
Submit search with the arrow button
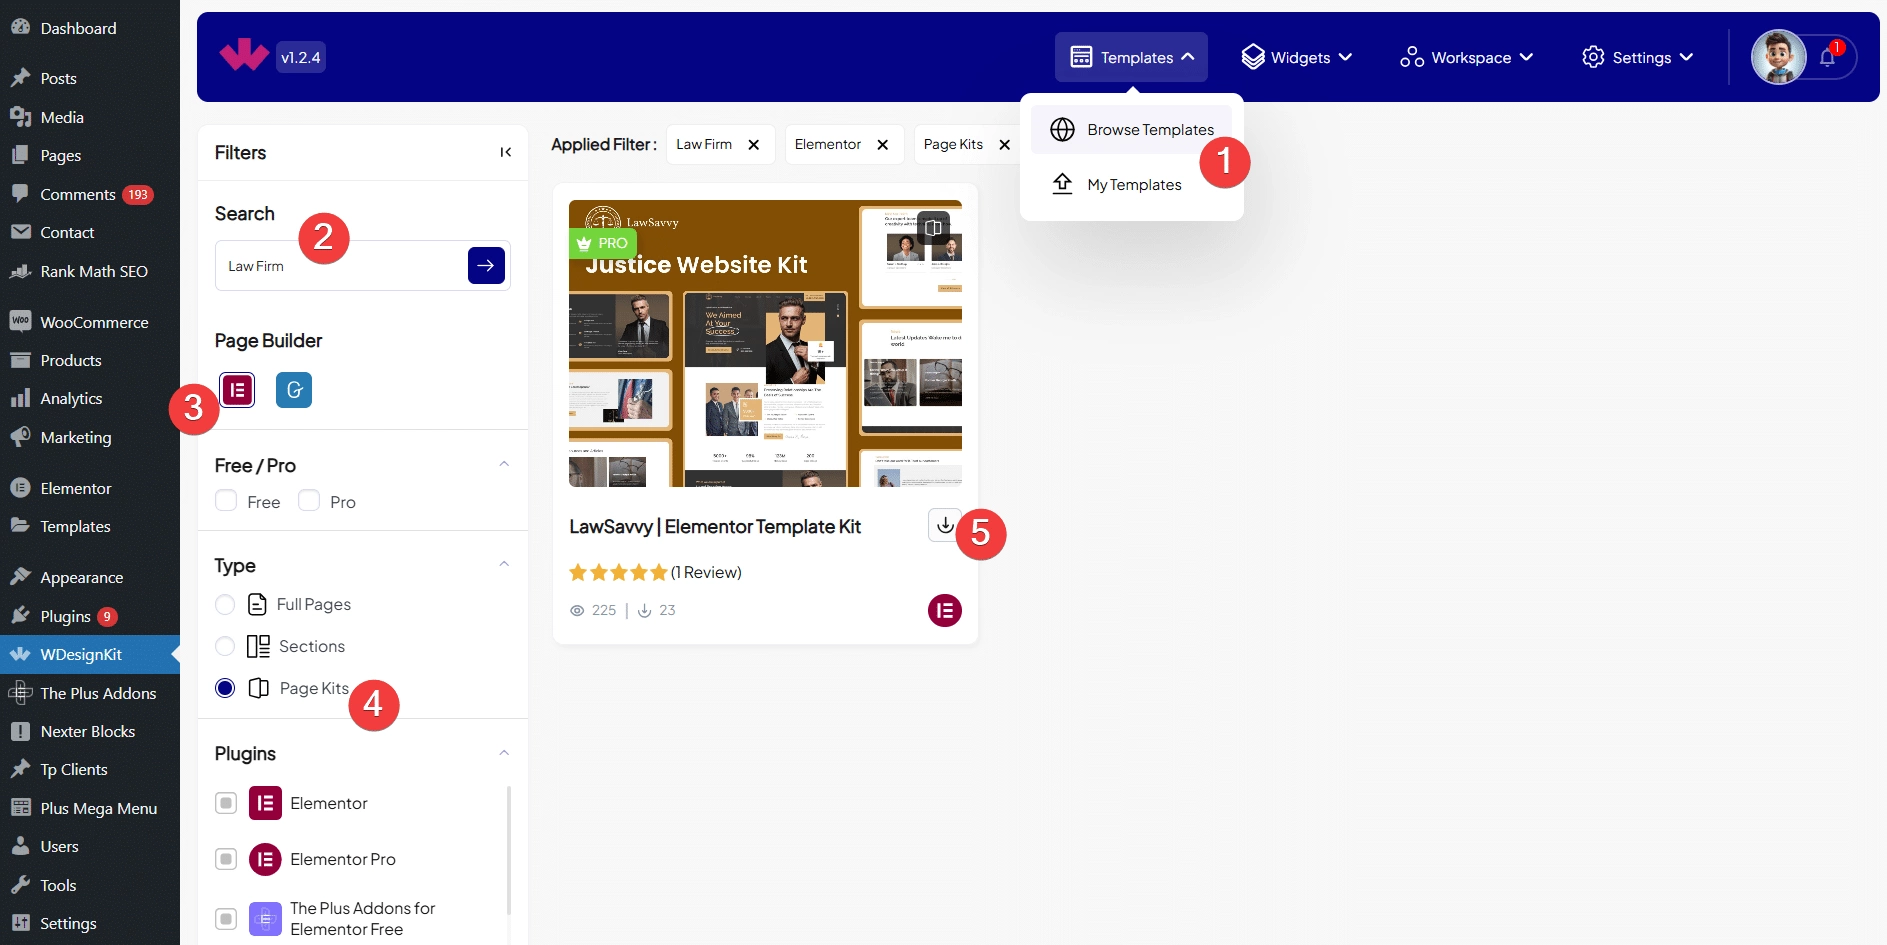pyautogui.click(x=486, y=266)
